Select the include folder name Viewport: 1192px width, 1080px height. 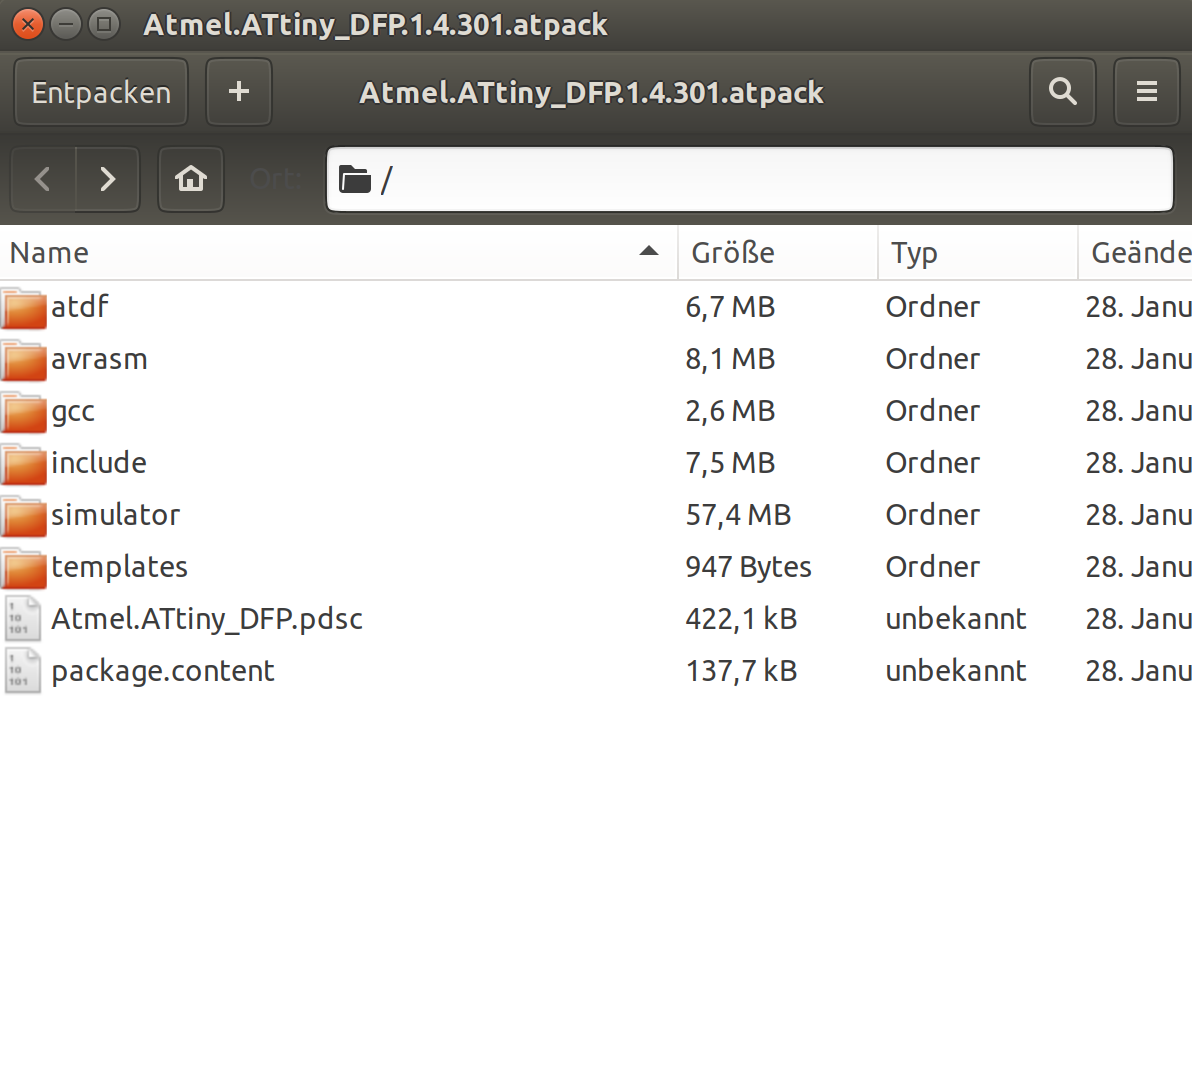click(99, 463)
